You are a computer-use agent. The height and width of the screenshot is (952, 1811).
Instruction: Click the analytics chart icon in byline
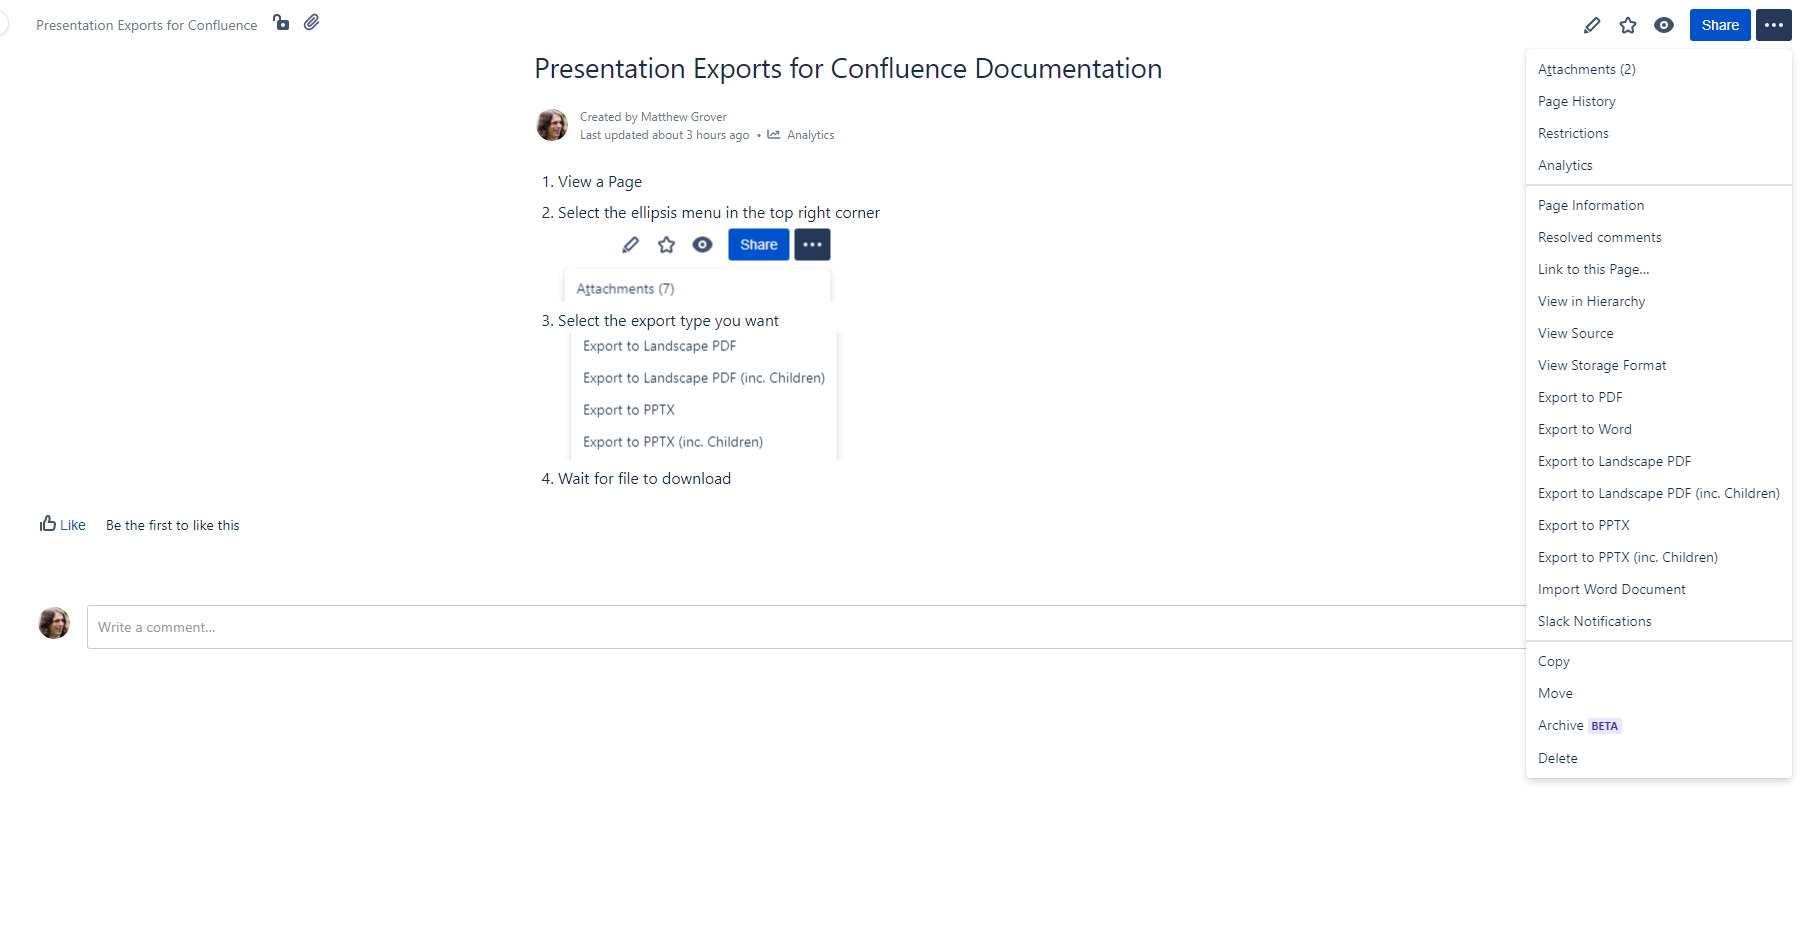point(774,134)
